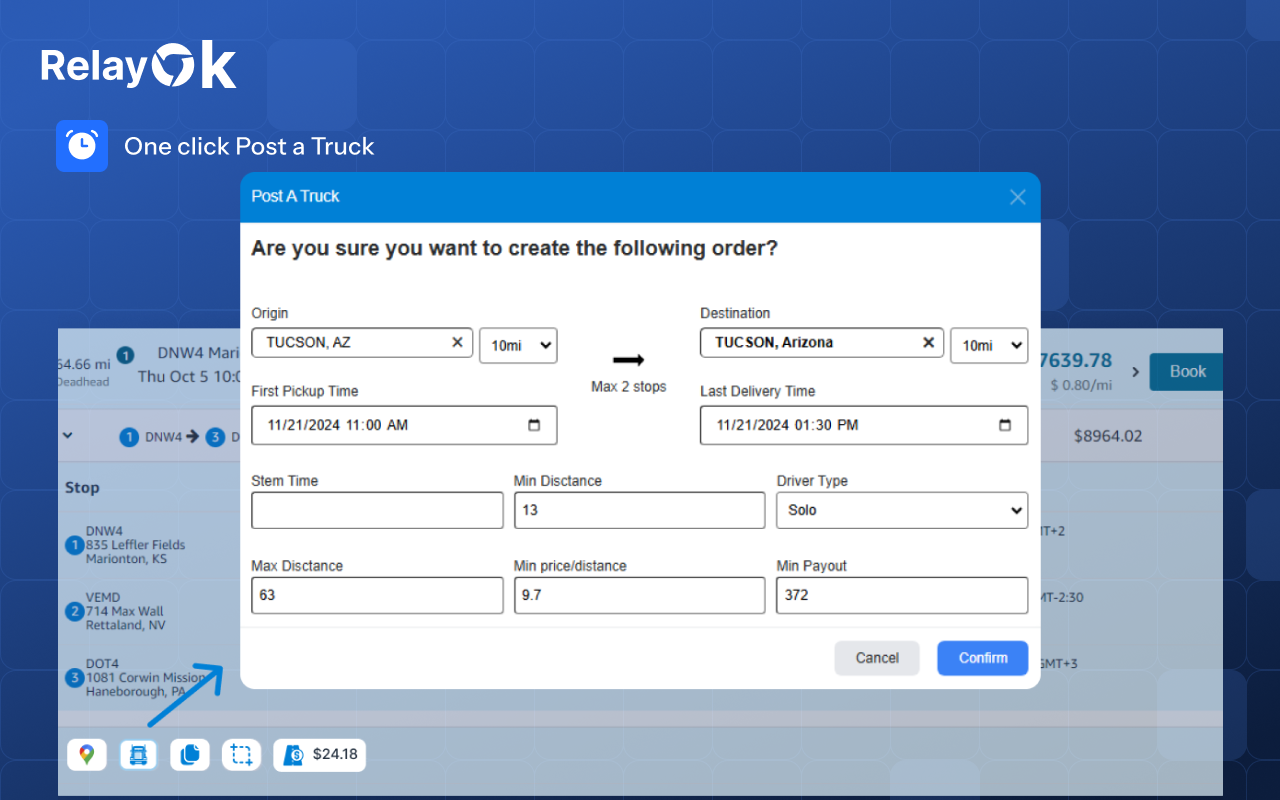Click the Min price/distance field showing 9.7
The height and width of the screenshot is (800, 1280).
coord(639,595)
